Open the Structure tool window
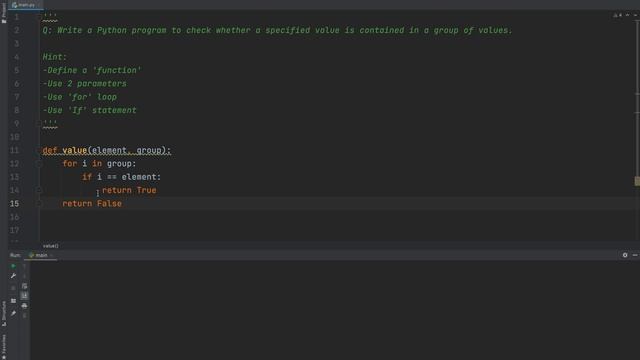This screenshot has width=640, height=360. (x=4, y=314)
